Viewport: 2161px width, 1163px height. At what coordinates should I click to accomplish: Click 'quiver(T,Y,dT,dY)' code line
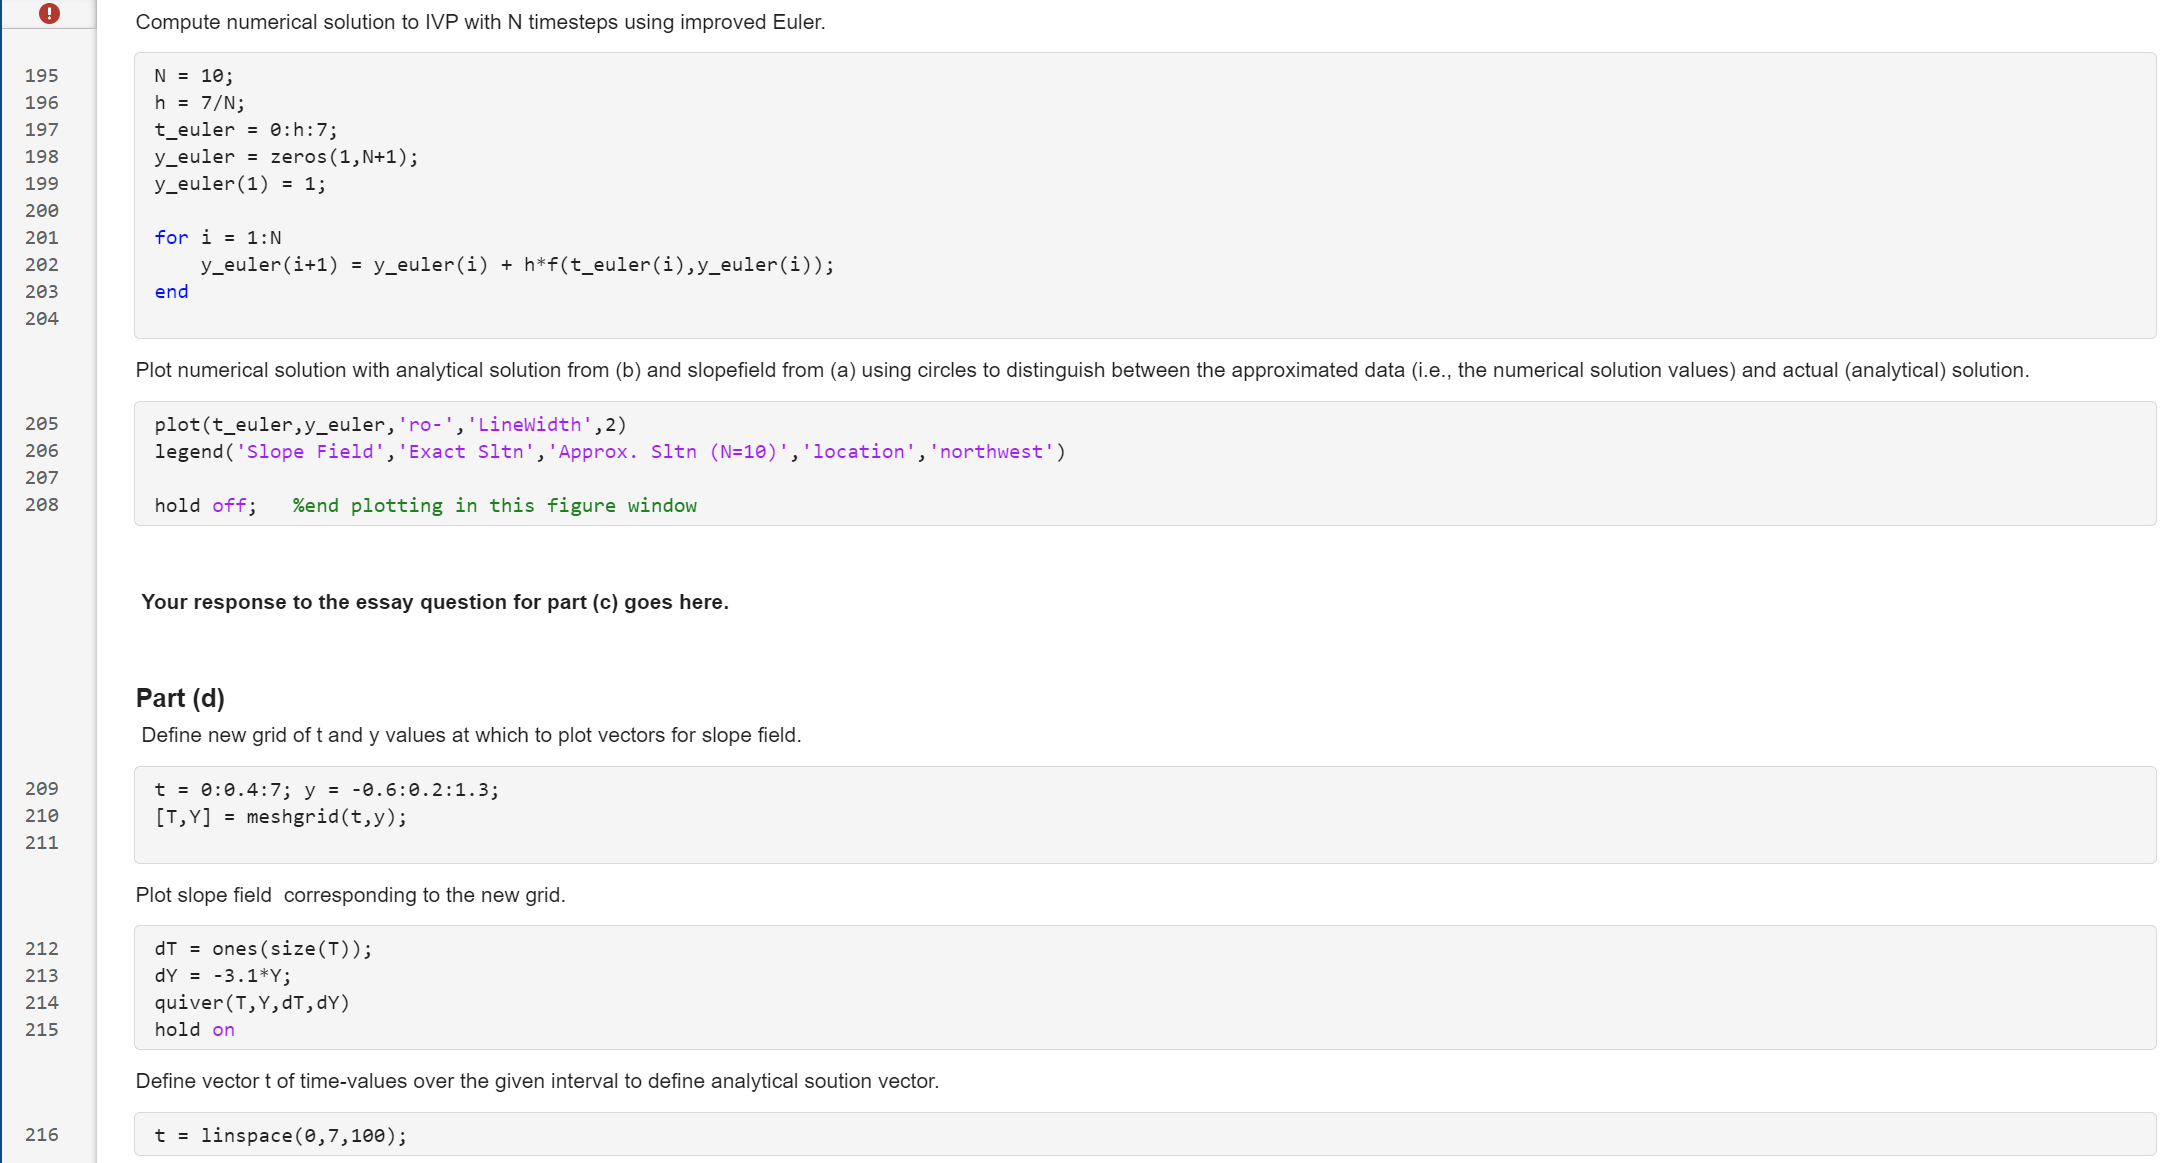pyautogui.click(x=252, y=1003)
